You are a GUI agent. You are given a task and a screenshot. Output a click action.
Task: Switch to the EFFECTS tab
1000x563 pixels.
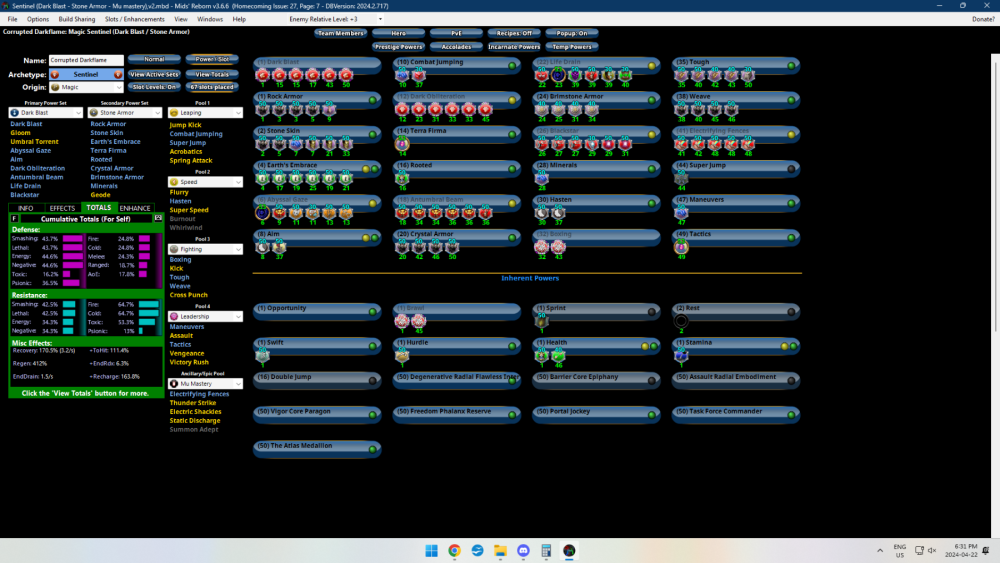[x=62, y=208]
